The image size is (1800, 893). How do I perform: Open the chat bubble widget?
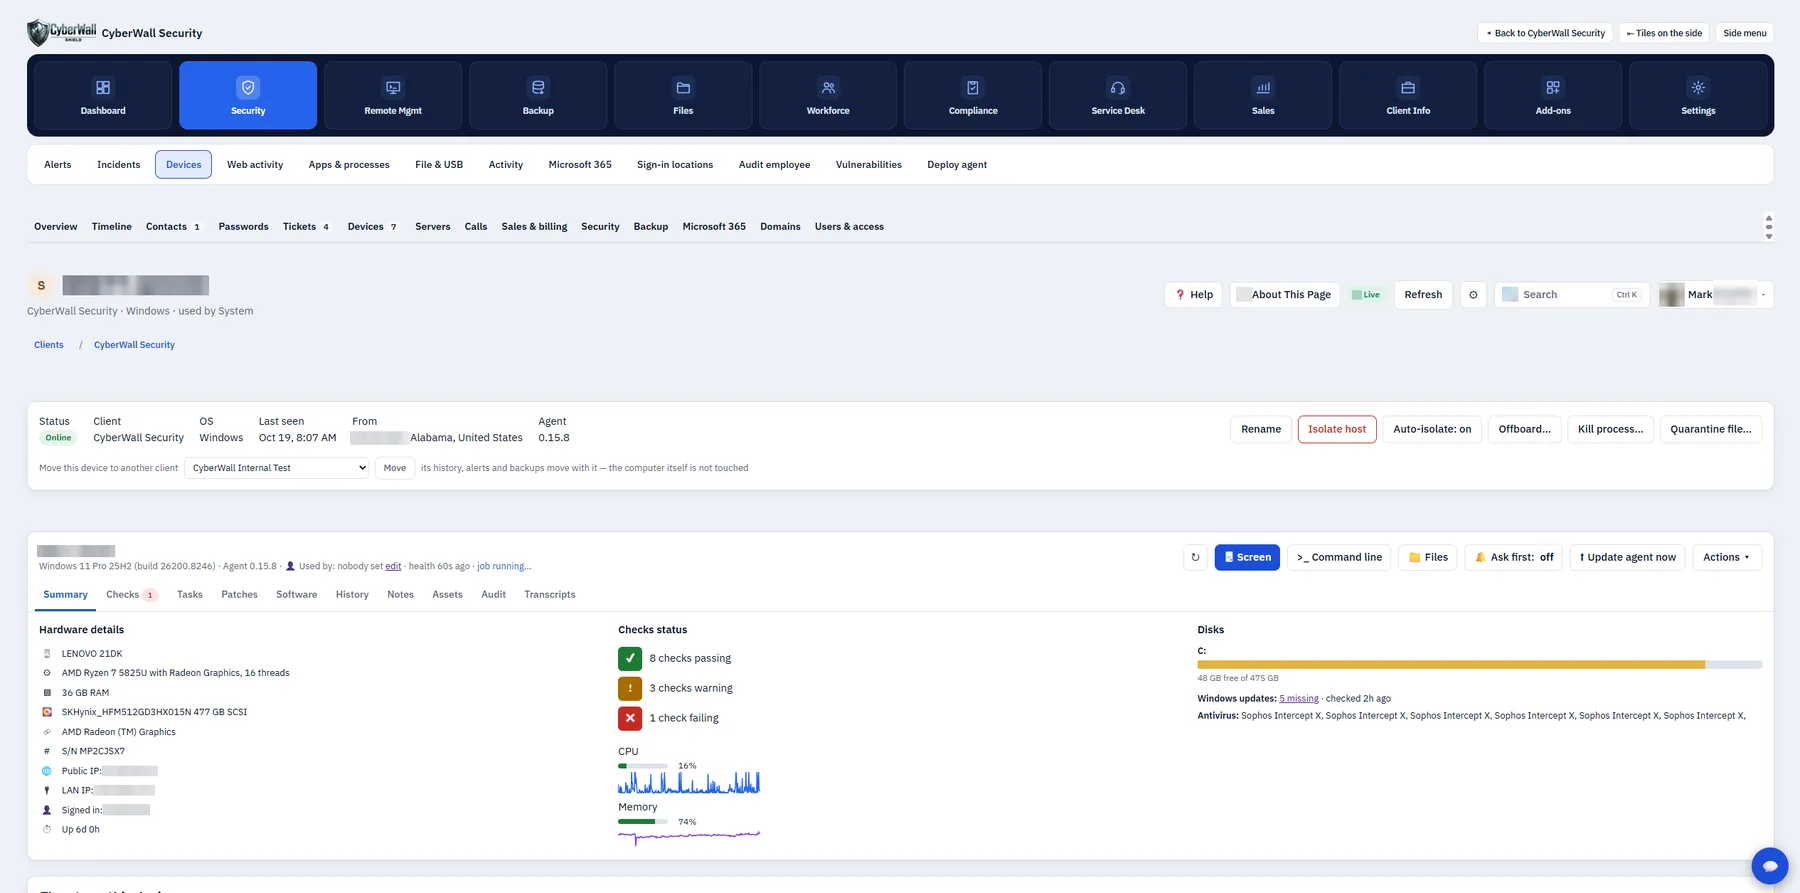pos(1769,866)
